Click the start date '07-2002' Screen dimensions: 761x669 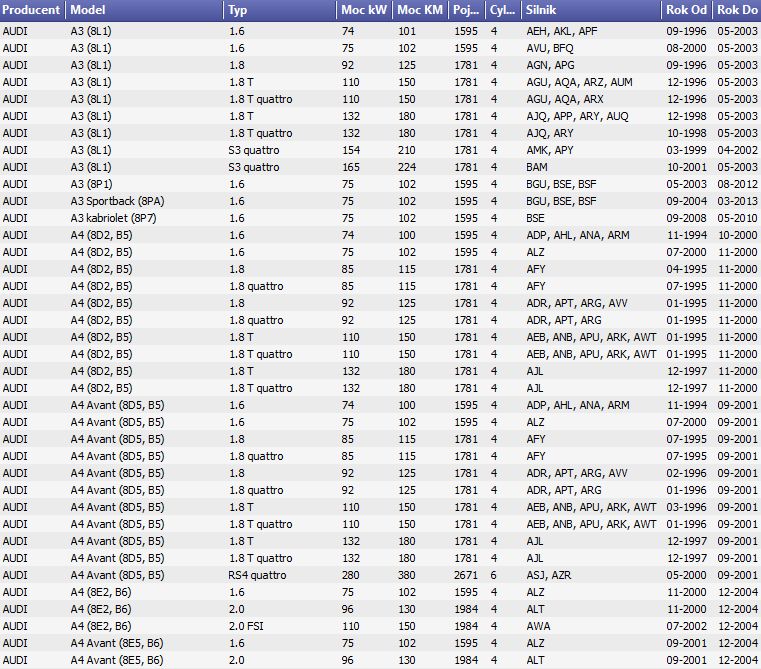(686, 626)
